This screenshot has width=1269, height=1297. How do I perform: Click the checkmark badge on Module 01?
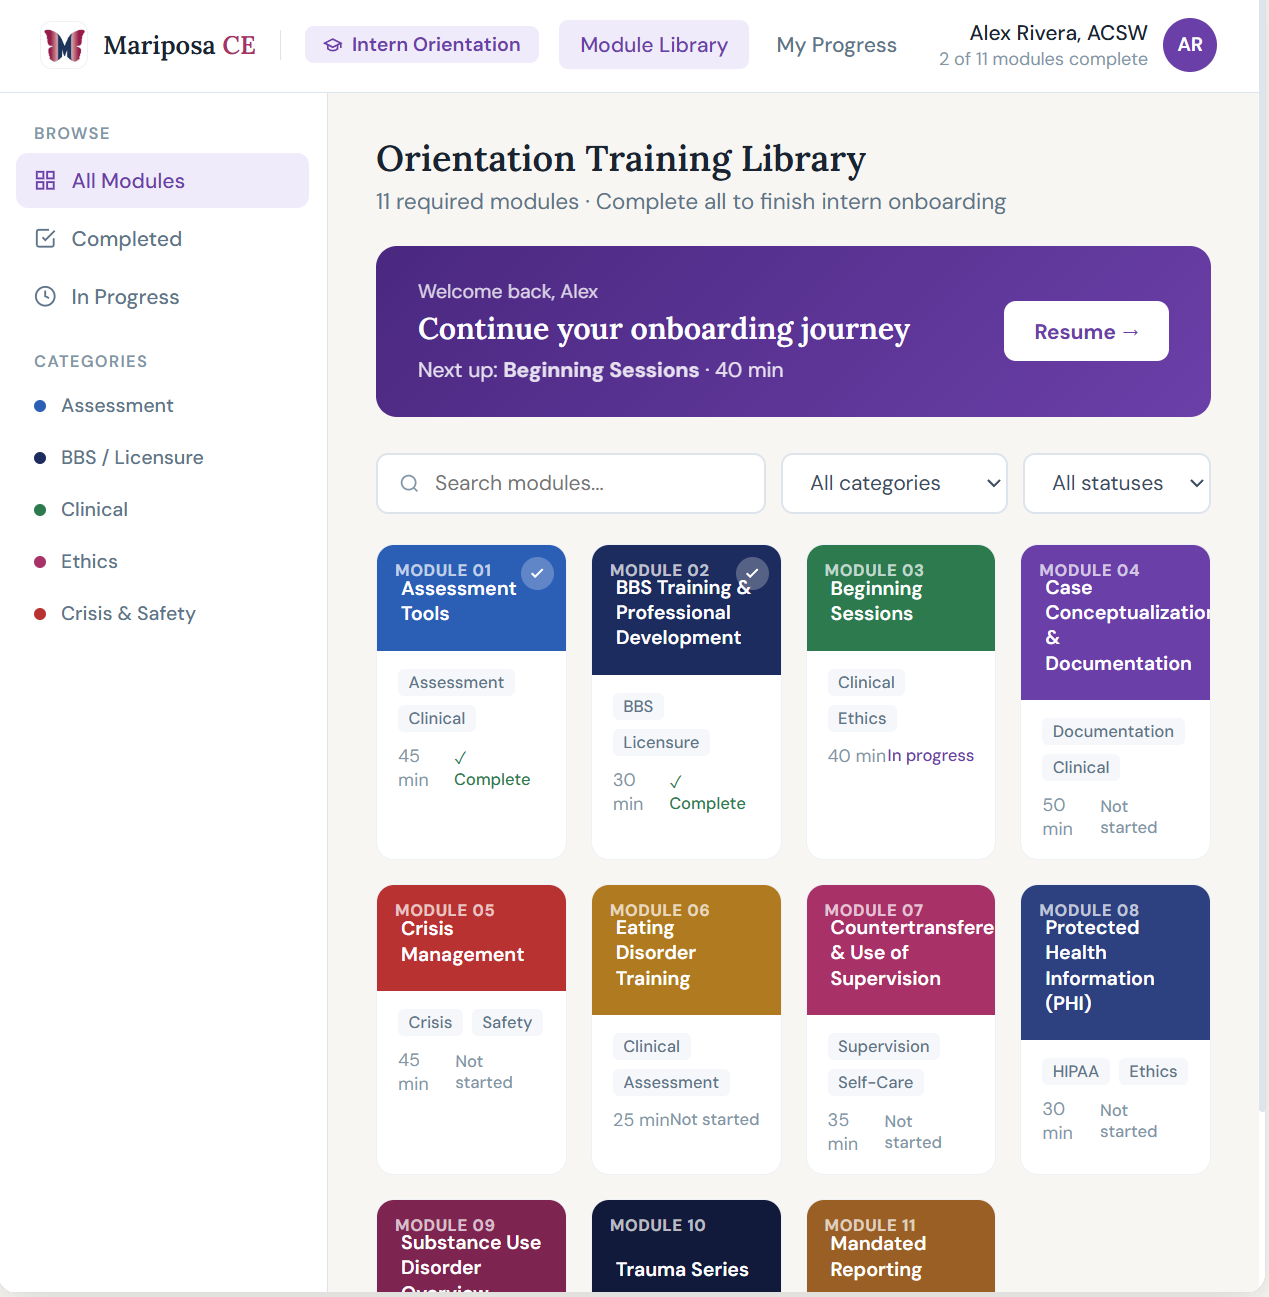point(538,573)
